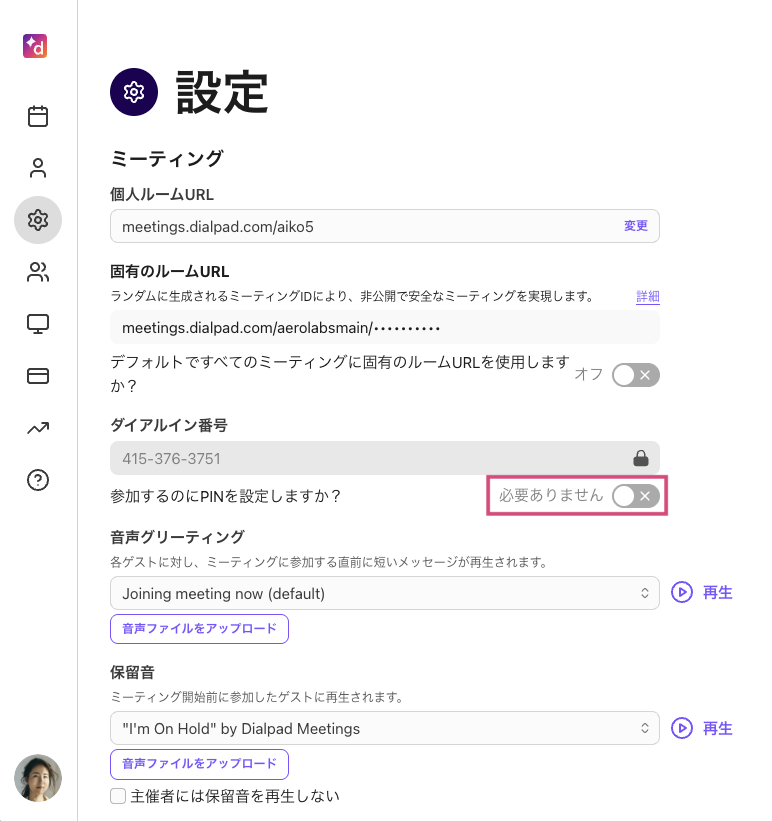
Task: Click the user avatar photo
Action: pos(38,778)
